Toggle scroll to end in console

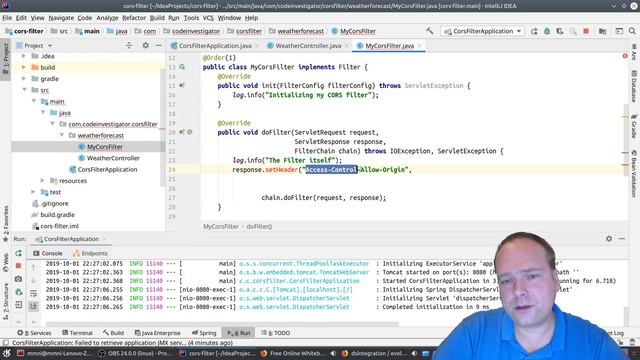pos(33,306)
